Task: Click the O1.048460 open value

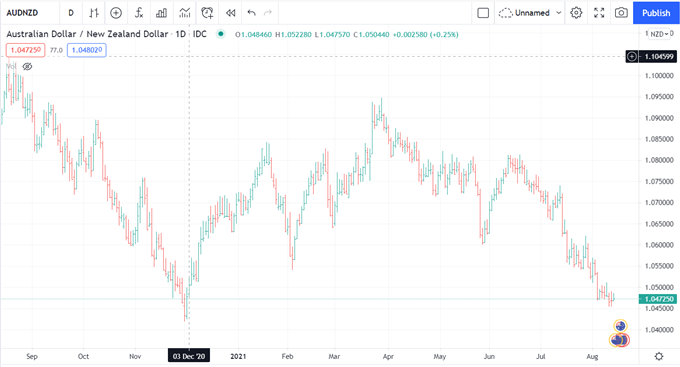Action: click(x=254, y=34)
